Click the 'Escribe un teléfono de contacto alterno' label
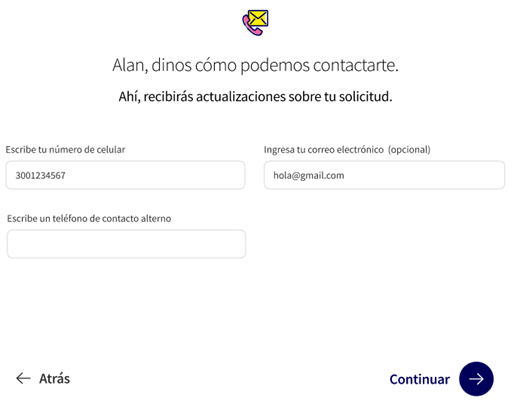The height and width of the screenshot is (413, 514). (89, 218)
